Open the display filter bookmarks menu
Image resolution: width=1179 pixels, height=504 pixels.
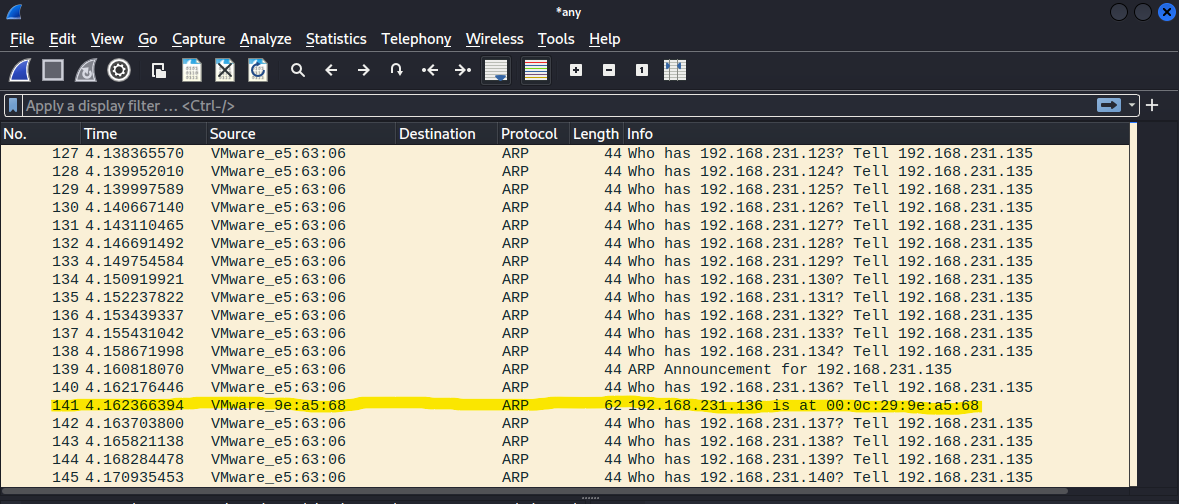[13, 105]
